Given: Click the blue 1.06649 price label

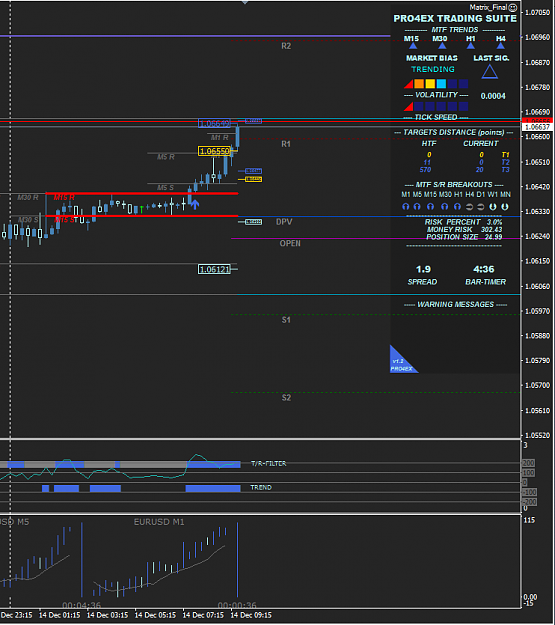Looking at the screenshot, I should click(x=215, y=124).
